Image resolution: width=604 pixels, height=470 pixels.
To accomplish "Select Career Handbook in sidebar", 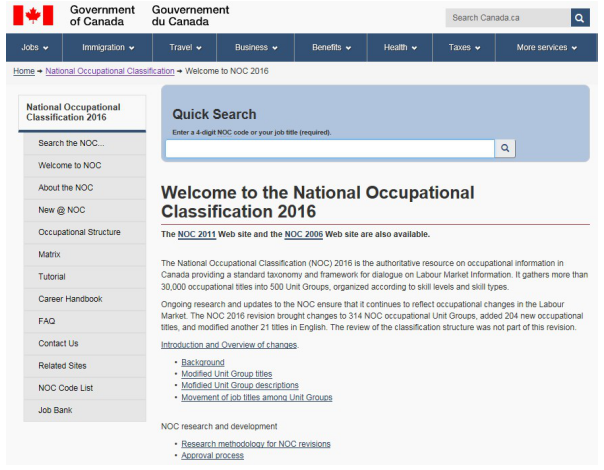I will pyautogui.click(x=85, y=299).
